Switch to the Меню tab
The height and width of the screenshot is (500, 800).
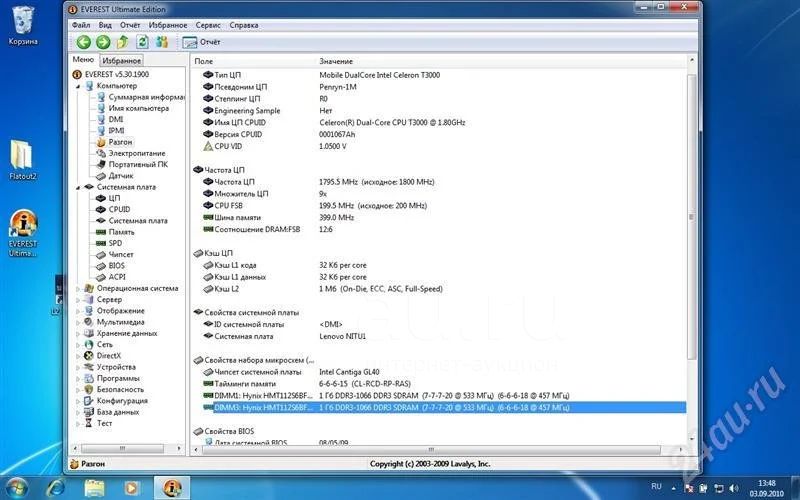pyautogui.click(x=83, y=60)
